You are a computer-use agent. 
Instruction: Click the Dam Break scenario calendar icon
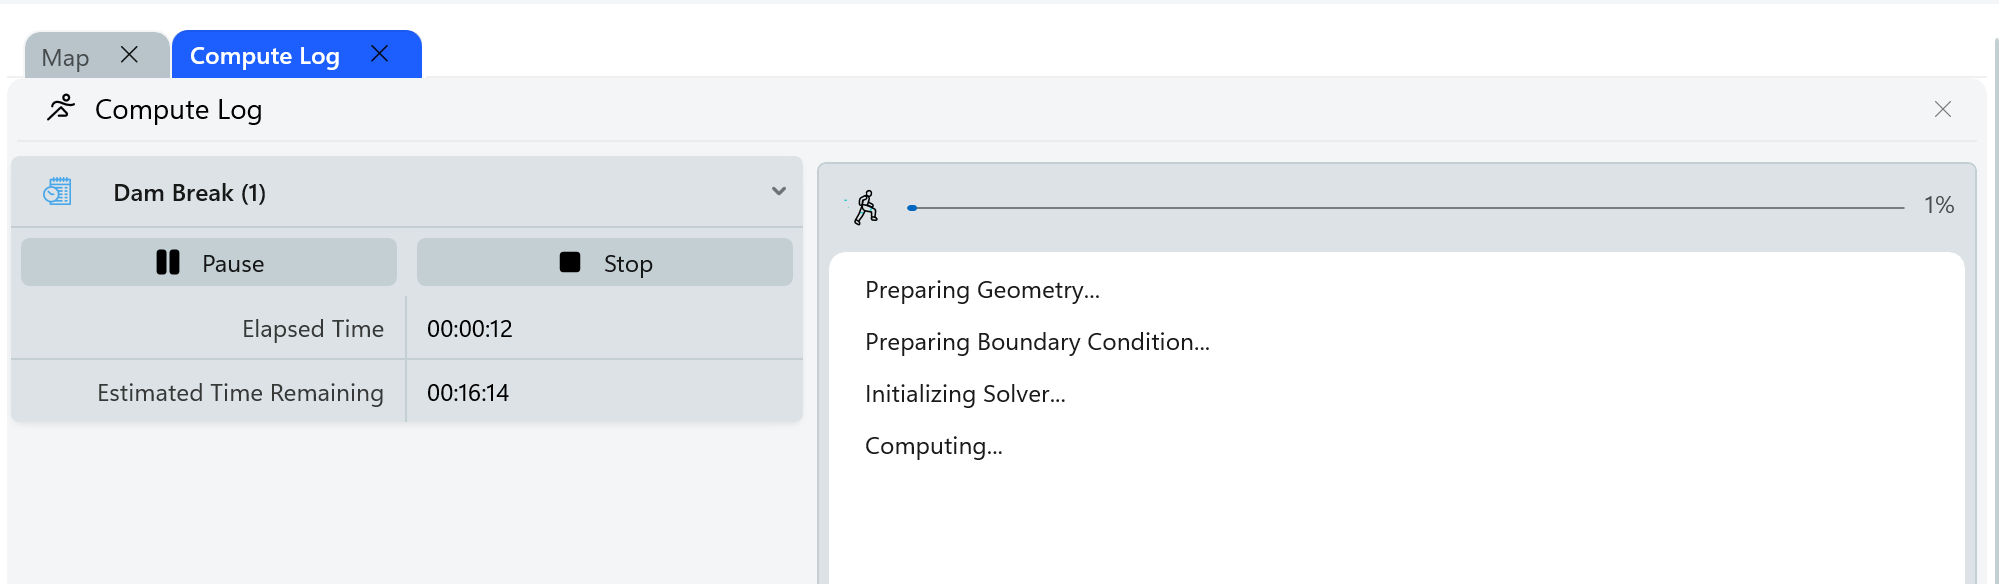[58, 192]
